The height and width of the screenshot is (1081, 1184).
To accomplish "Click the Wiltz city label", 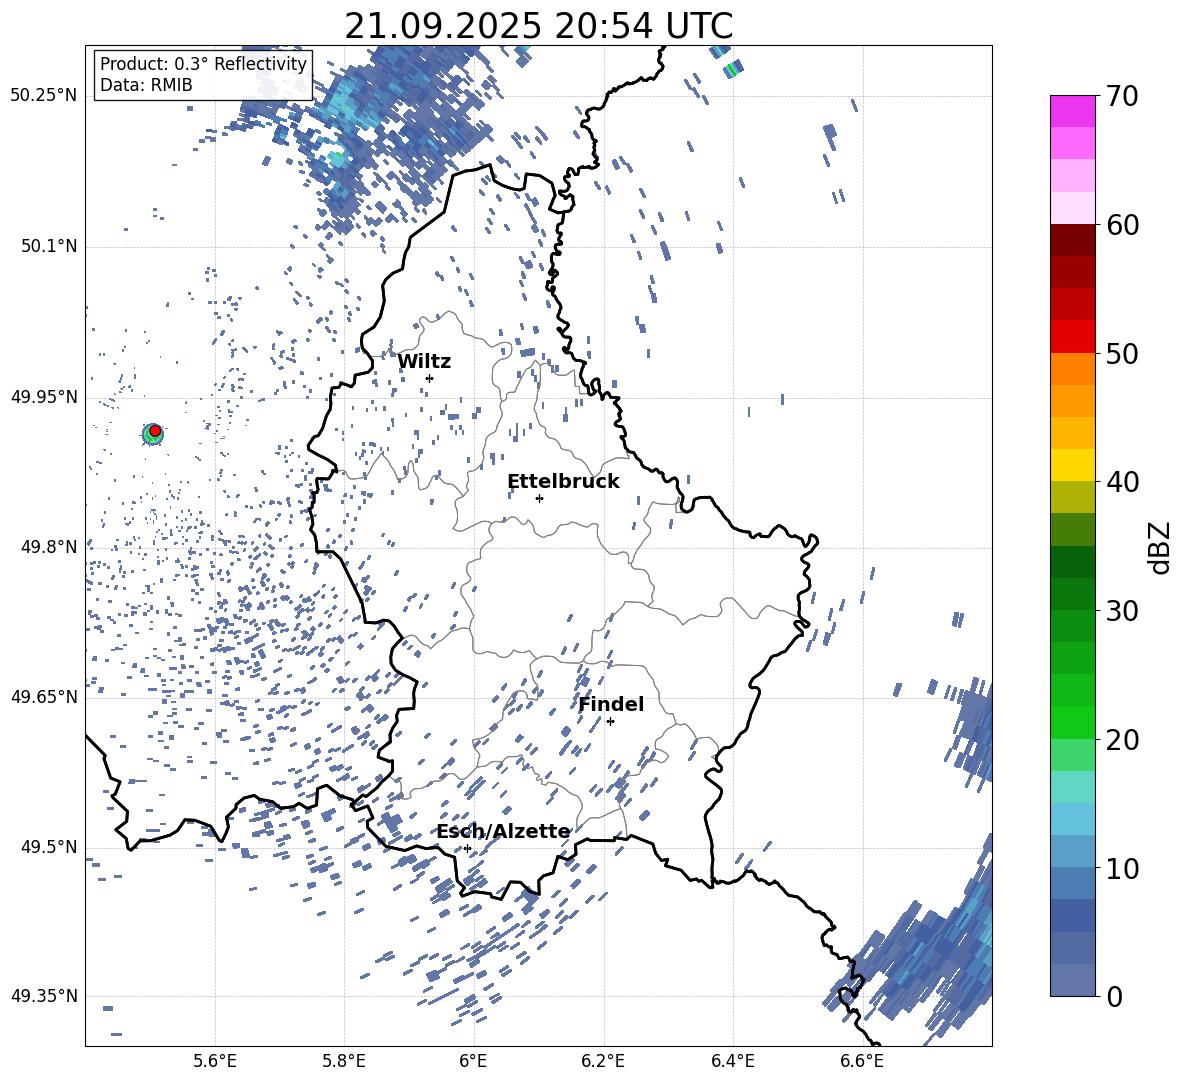I will point(424,362).
